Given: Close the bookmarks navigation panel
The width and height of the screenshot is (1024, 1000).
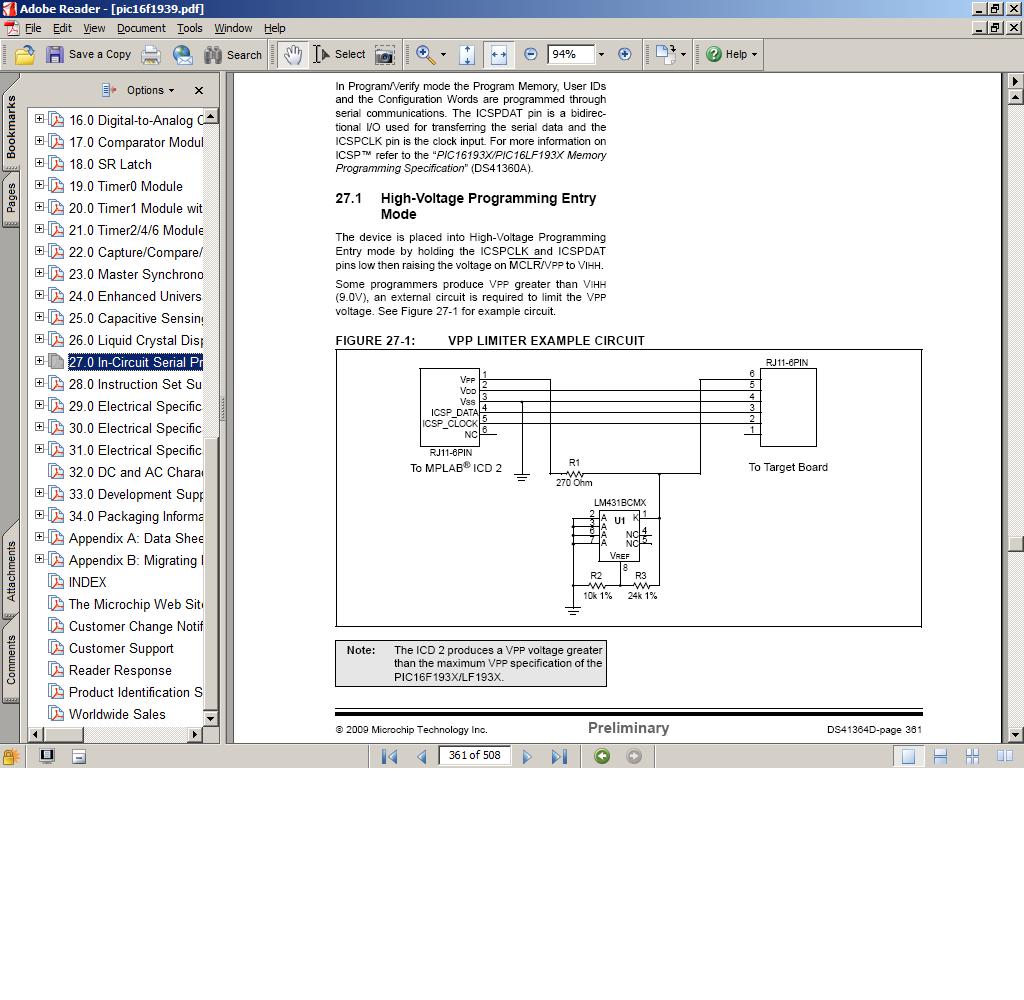Looking at the screenshot, I should pyautogui.click(x=199, y=90).
